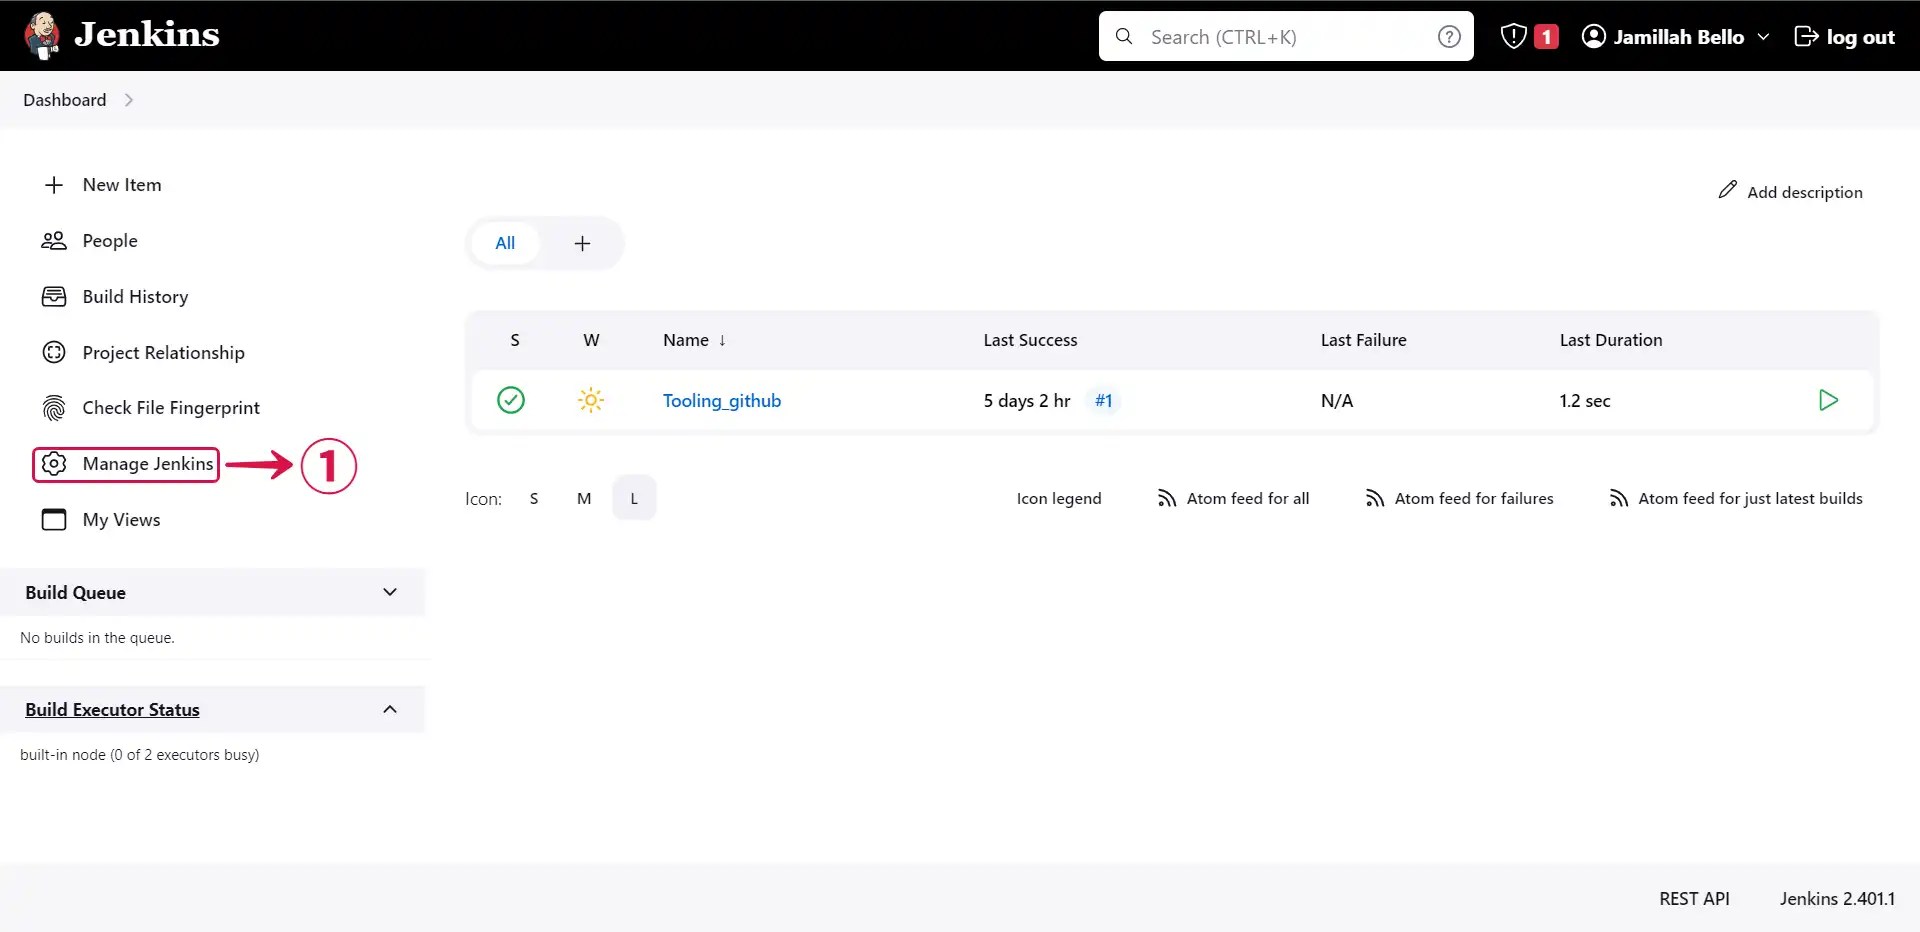Click the security warning shield icon

coord(1513,36)
